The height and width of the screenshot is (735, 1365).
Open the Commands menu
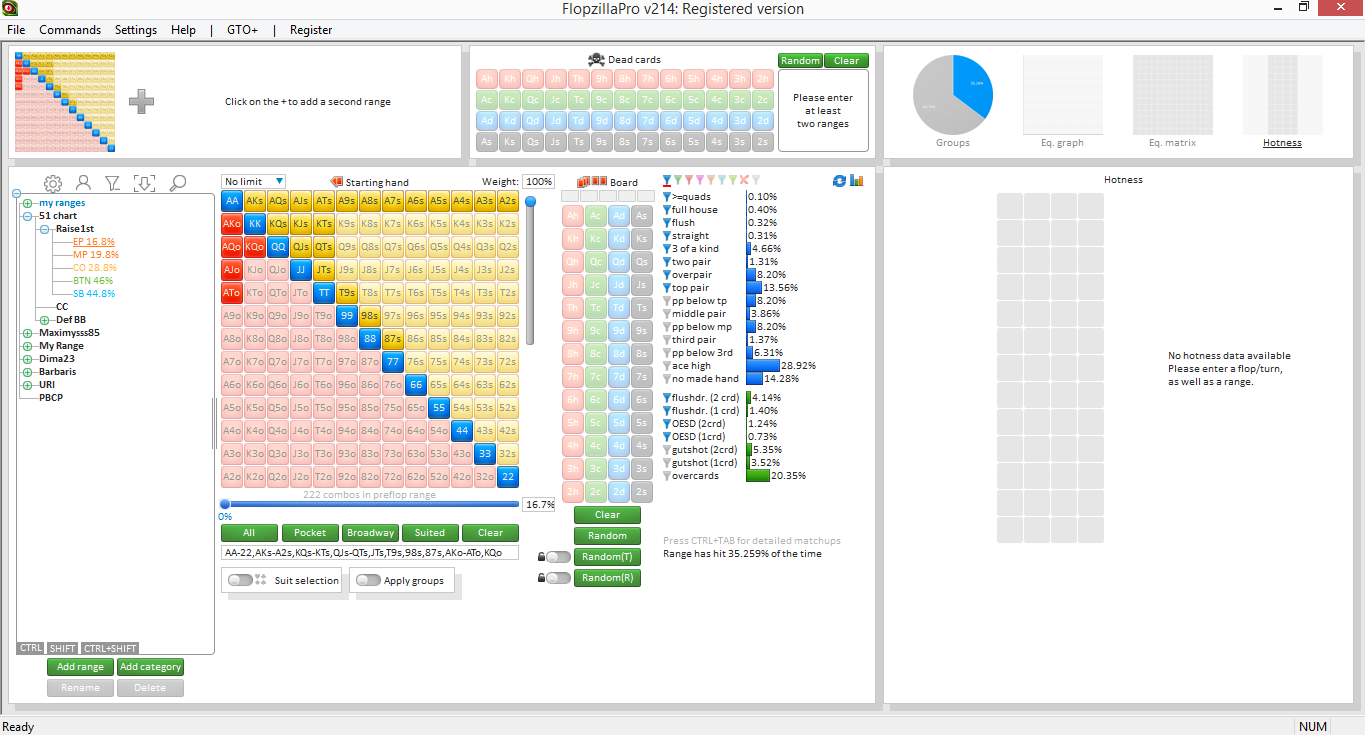click(70, 30)
